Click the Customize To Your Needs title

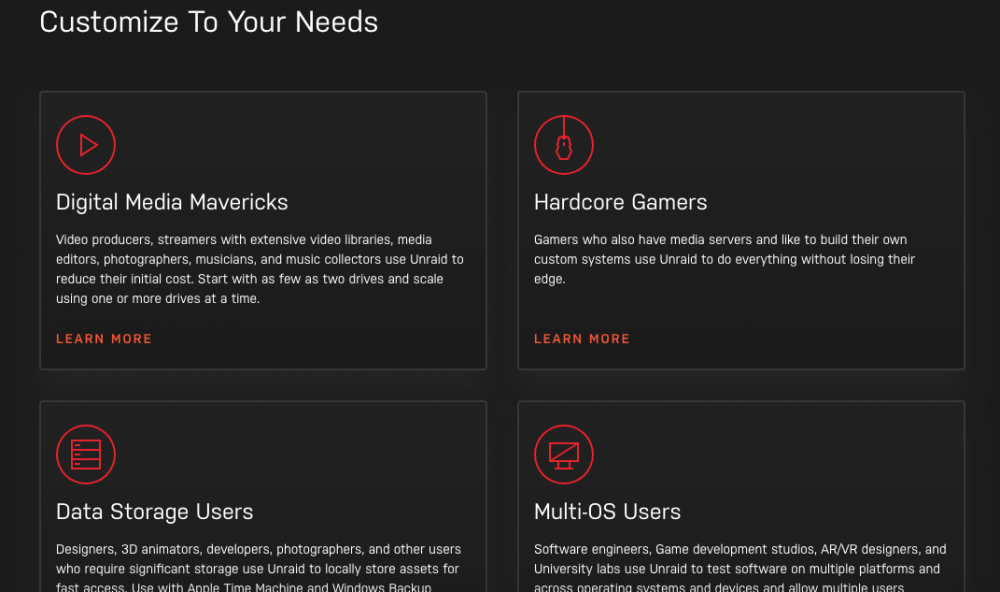click(209, 22)
